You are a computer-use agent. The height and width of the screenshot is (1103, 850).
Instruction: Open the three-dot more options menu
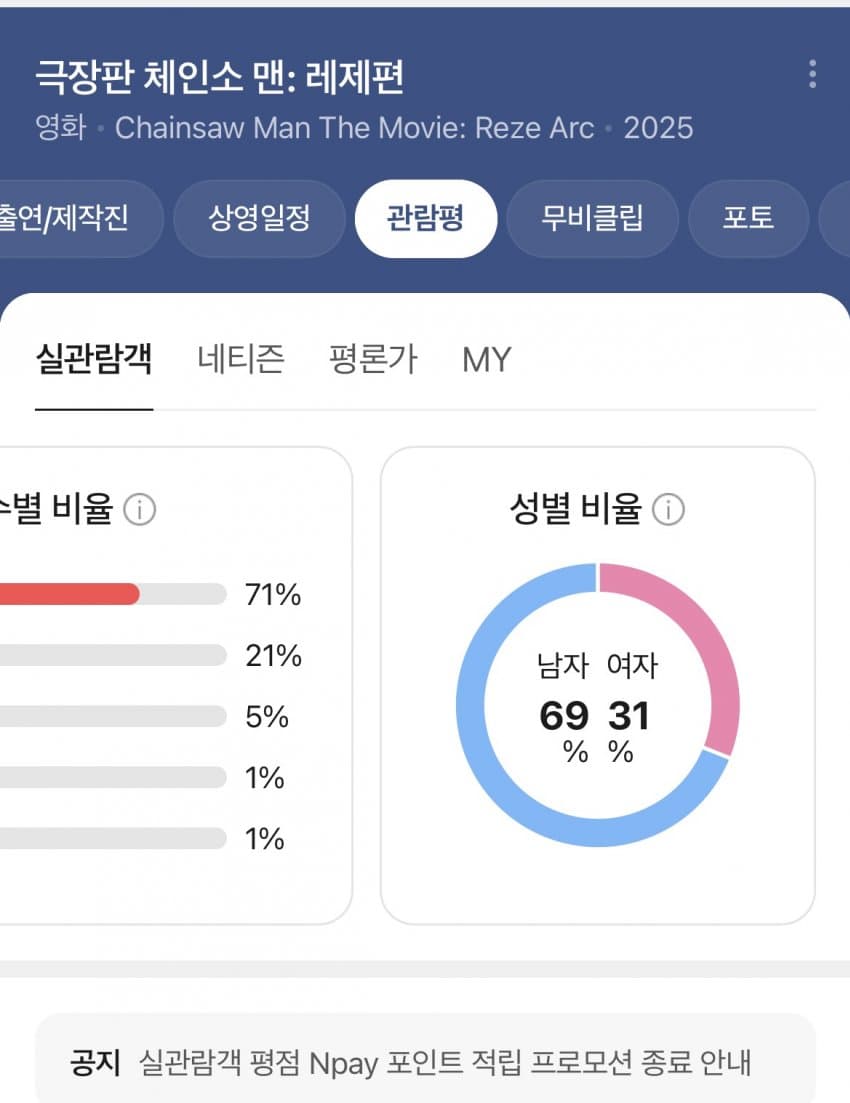(812, 74)
